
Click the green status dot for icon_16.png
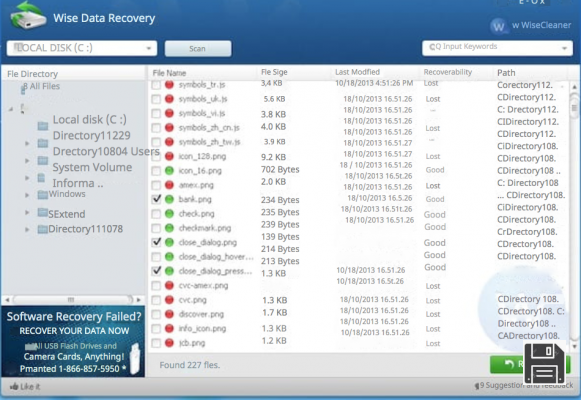click(x=169, y=171)
